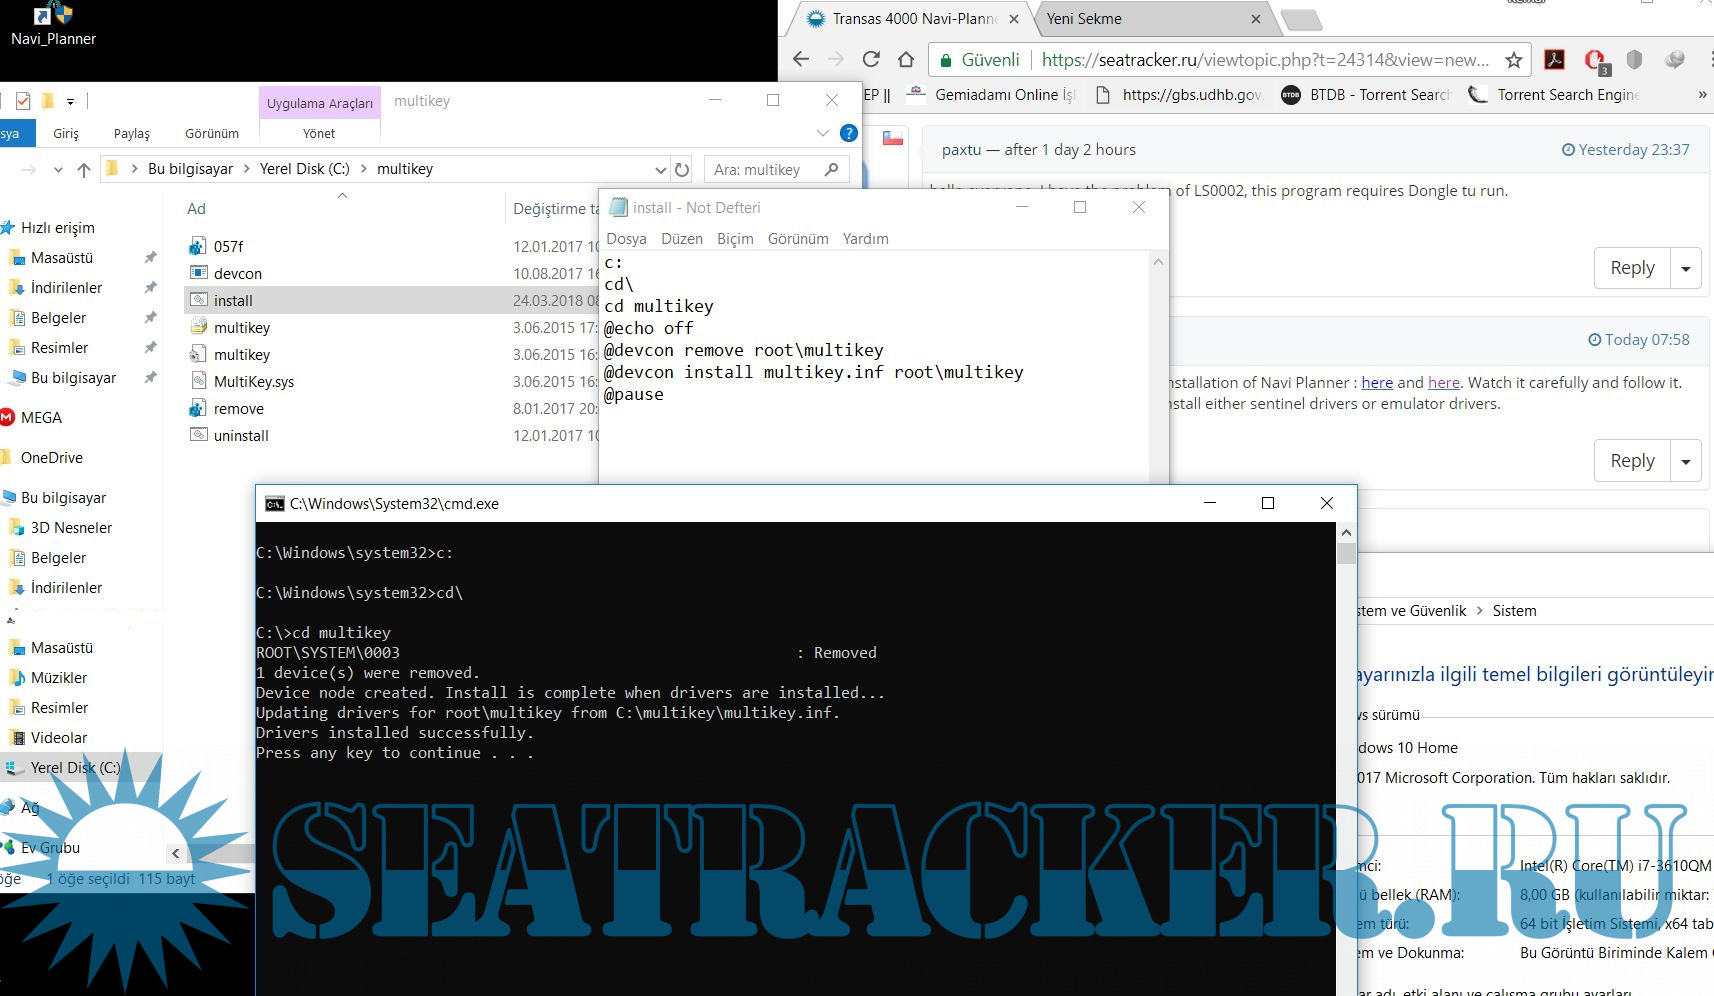The height and width of the screenshot is (996, 1714).
Task: Go up one folder in Explorer
Action: click(84, 170)
